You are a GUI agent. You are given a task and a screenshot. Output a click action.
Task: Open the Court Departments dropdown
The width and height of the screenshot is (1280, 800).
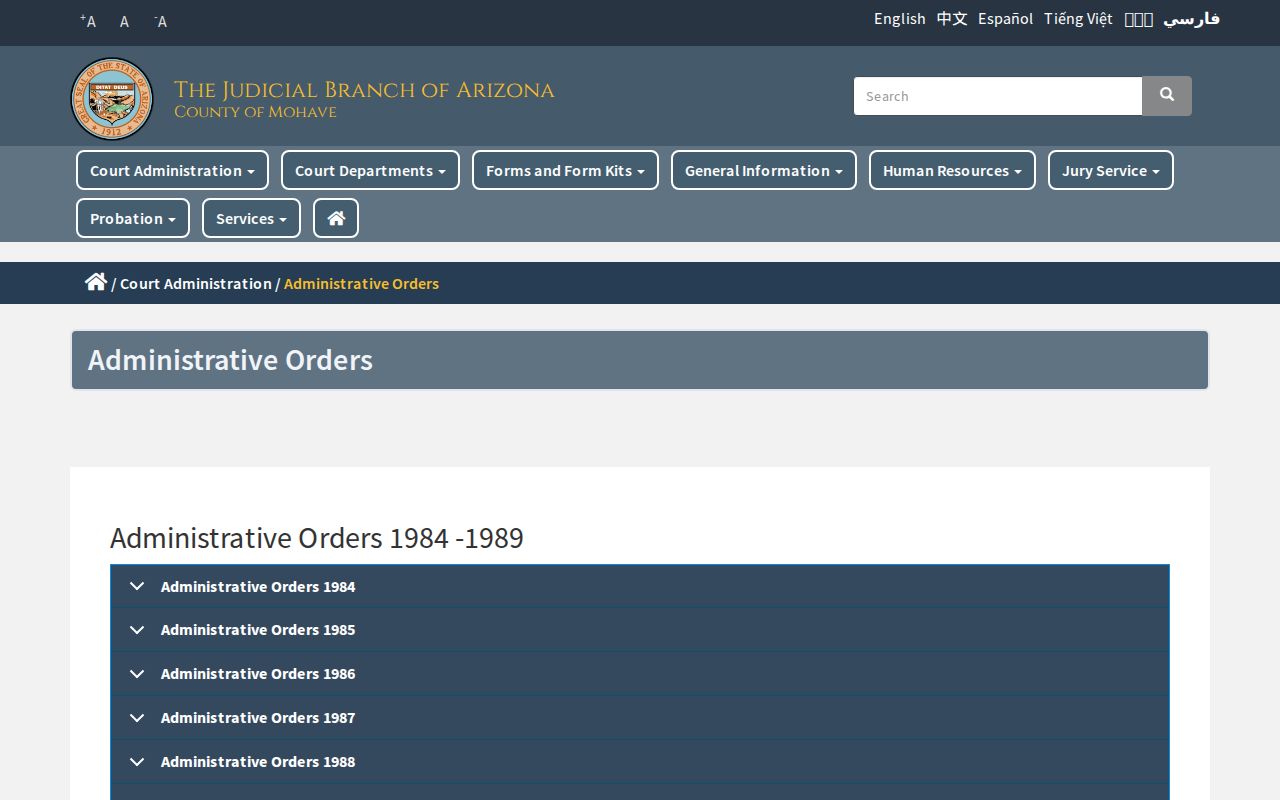pos(370,170)
